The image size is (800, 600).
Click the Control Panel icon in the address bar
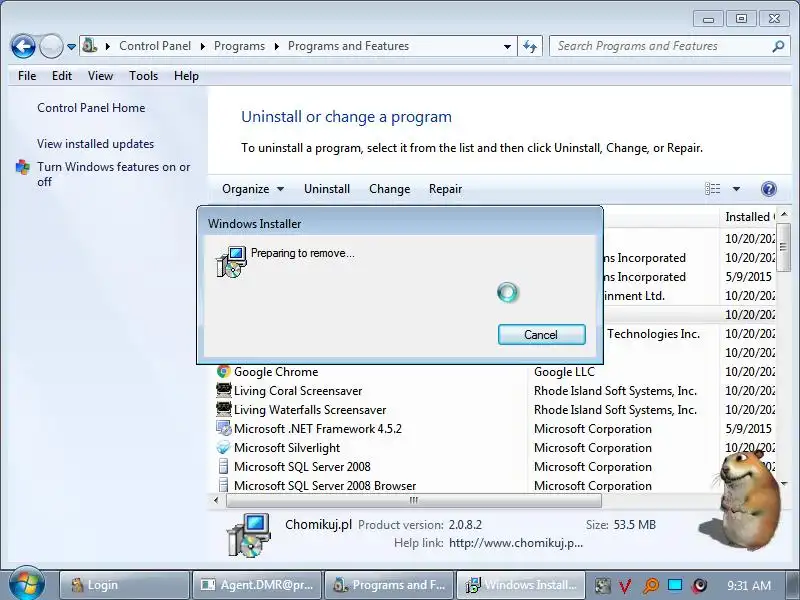click(90, 45)
